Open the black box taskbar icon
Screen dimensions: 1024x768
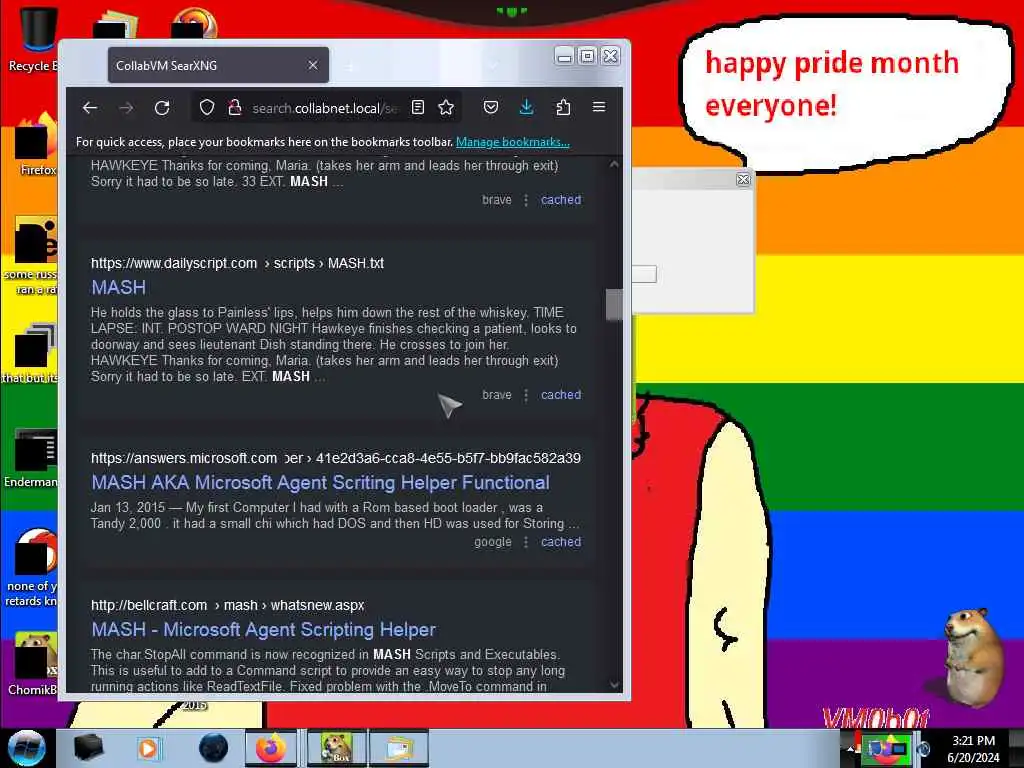coord(89,748)
